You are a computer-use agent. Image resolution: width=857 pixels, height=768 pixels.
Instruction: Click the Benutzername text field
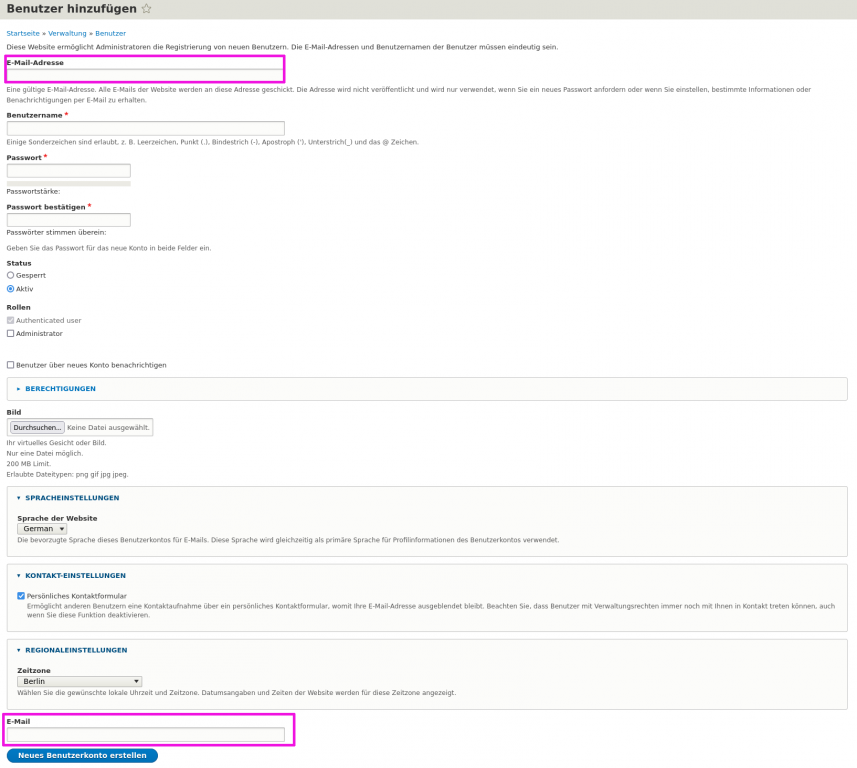tap(145, 128)
